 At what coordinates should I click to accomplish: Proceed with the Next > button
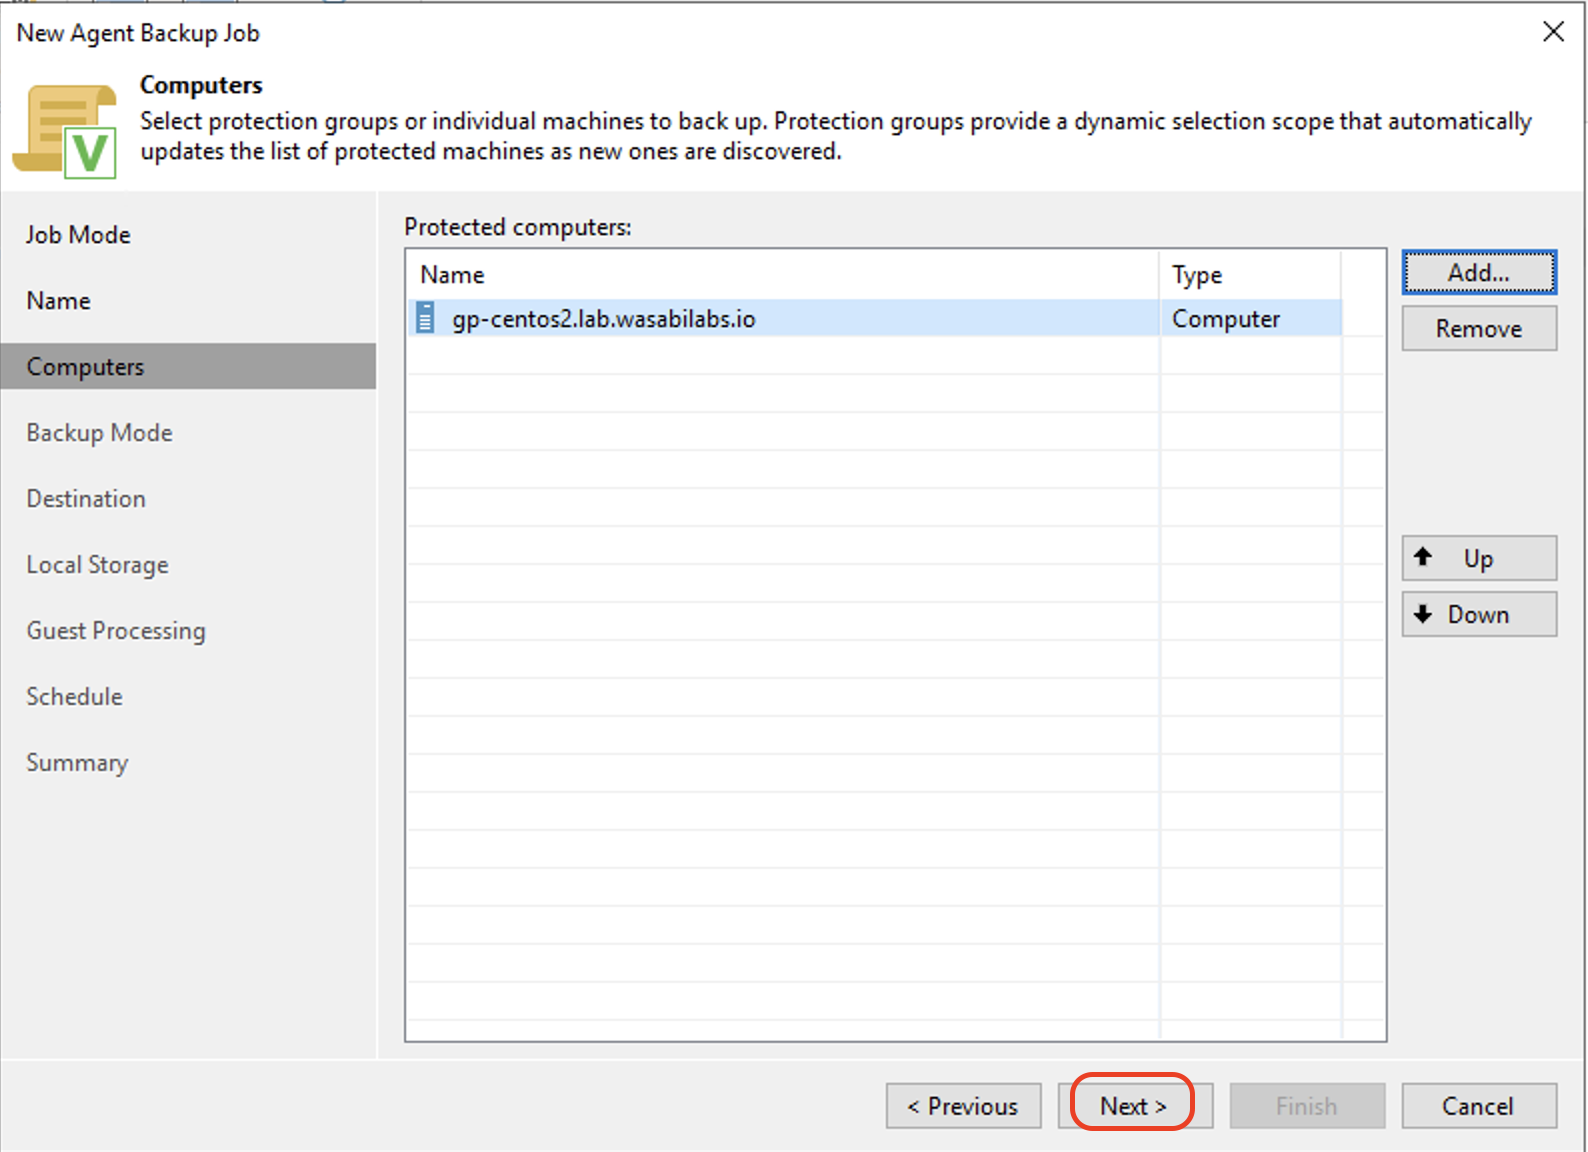(x=1135, y=1106)
